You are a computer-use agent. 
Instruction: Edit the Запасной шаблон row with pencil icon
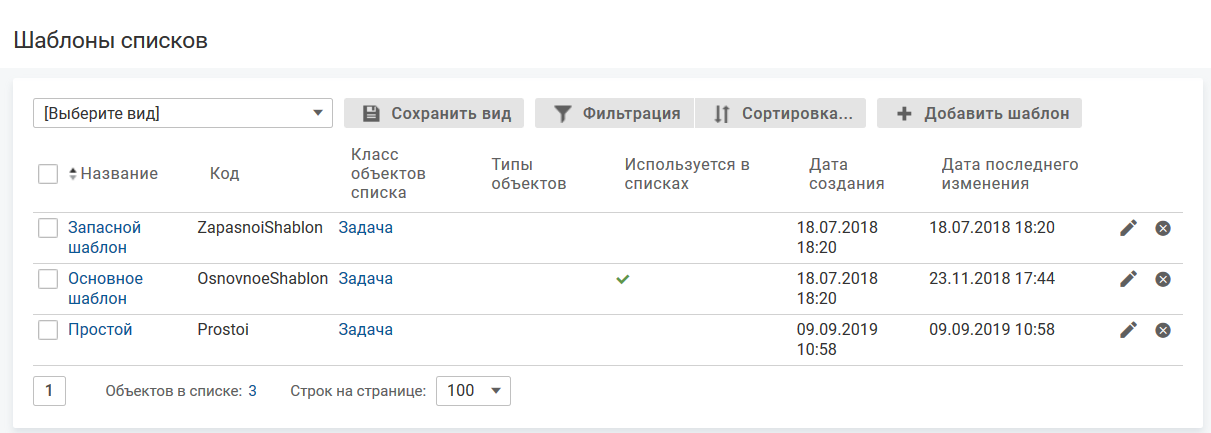pos(1128,228)
